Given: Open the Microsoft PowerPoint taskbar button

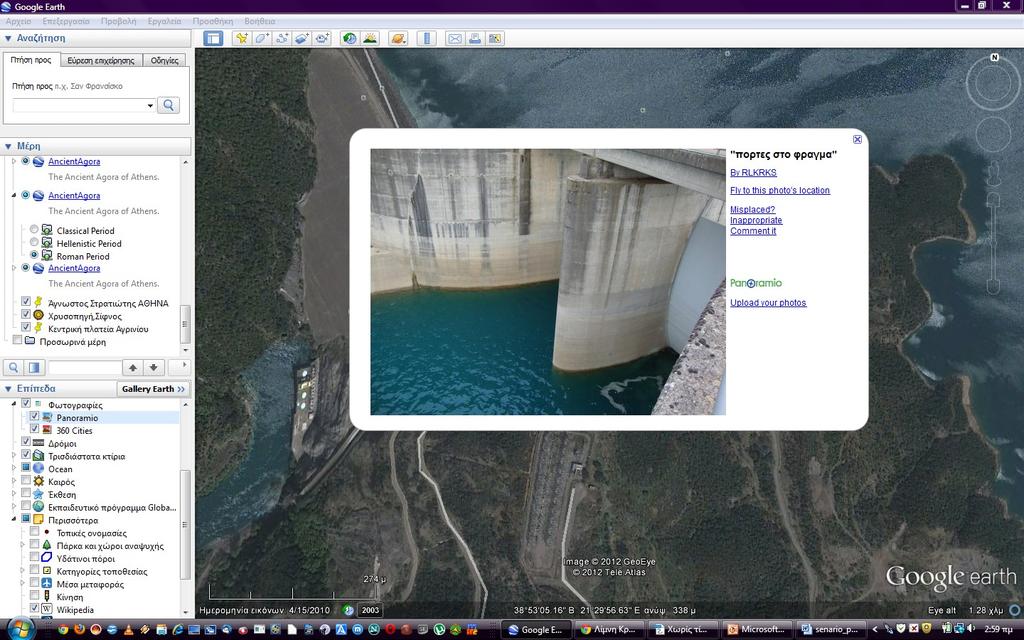Looking at the screenshot, I should 756,630.
